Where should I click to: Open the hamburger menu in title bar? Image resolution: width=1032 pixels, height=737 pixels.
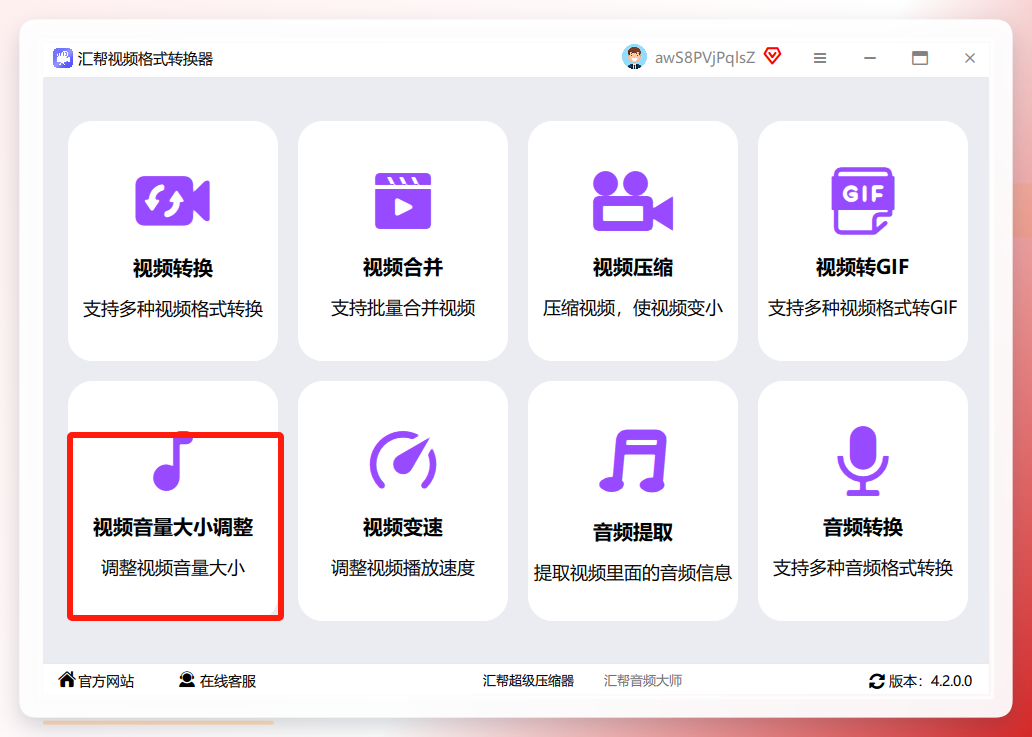pyautogui.click(x=819, y=58)
